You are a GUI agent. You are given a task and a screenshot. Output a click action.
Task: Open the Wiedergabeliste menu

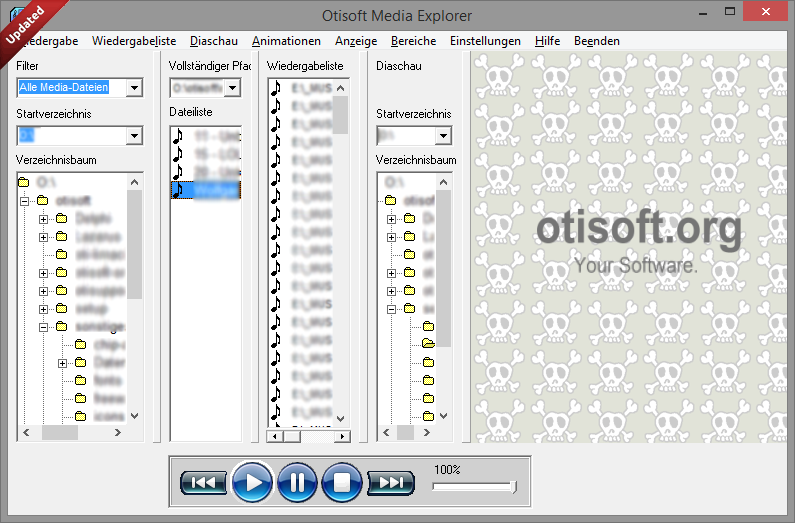coord(134,41)
